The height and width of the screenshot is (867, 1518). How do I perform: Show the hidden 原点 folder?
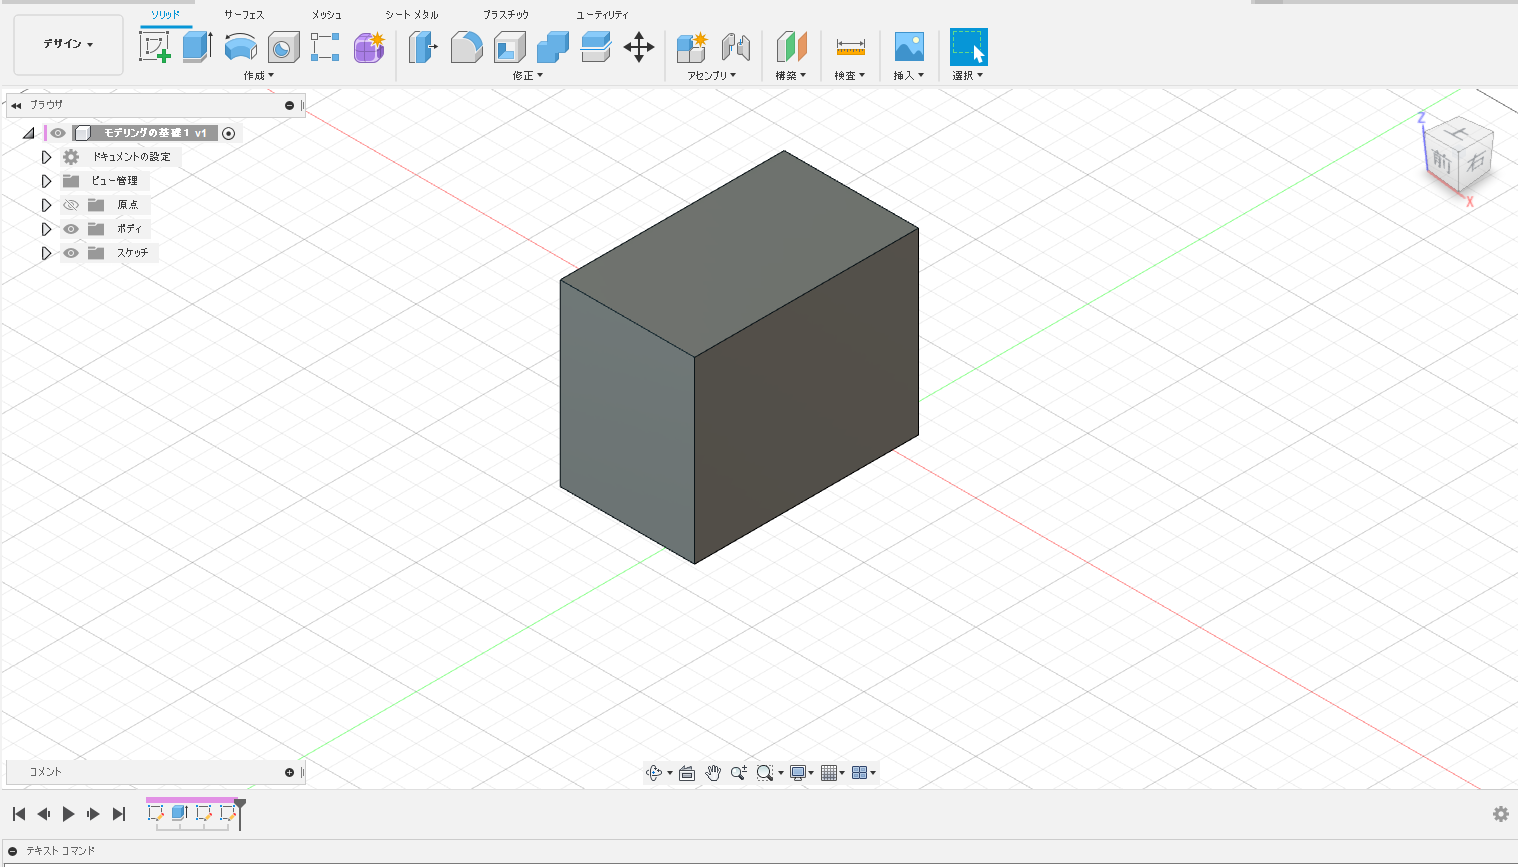(x=71, y=205)
